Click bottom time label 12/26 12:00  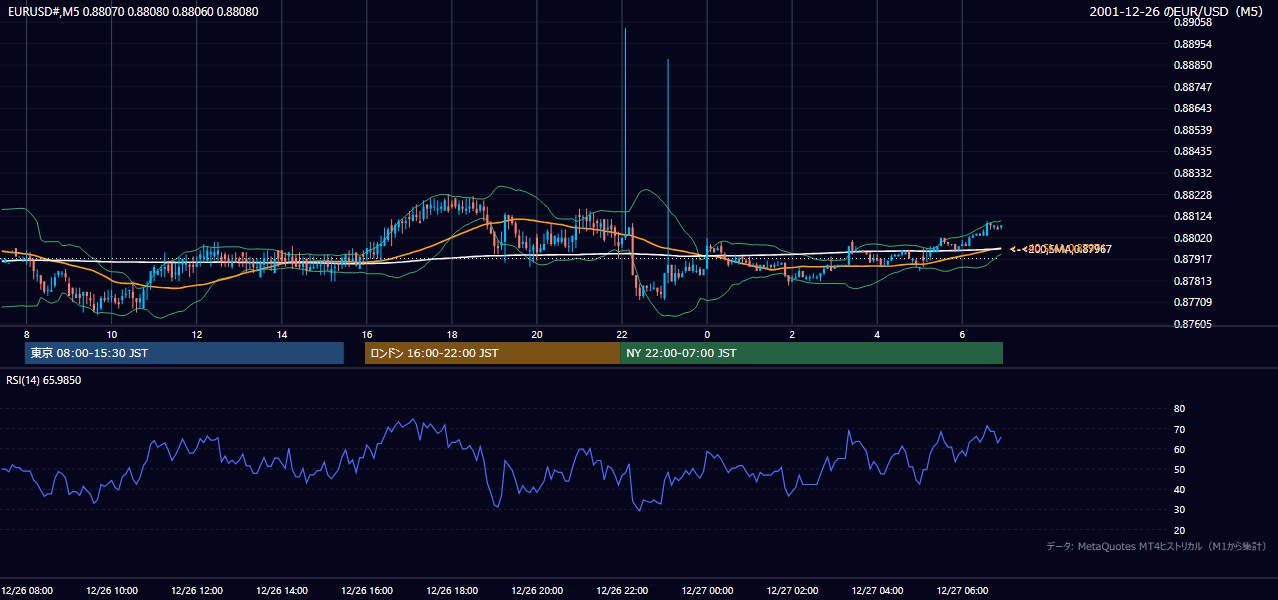click(197, 591)
